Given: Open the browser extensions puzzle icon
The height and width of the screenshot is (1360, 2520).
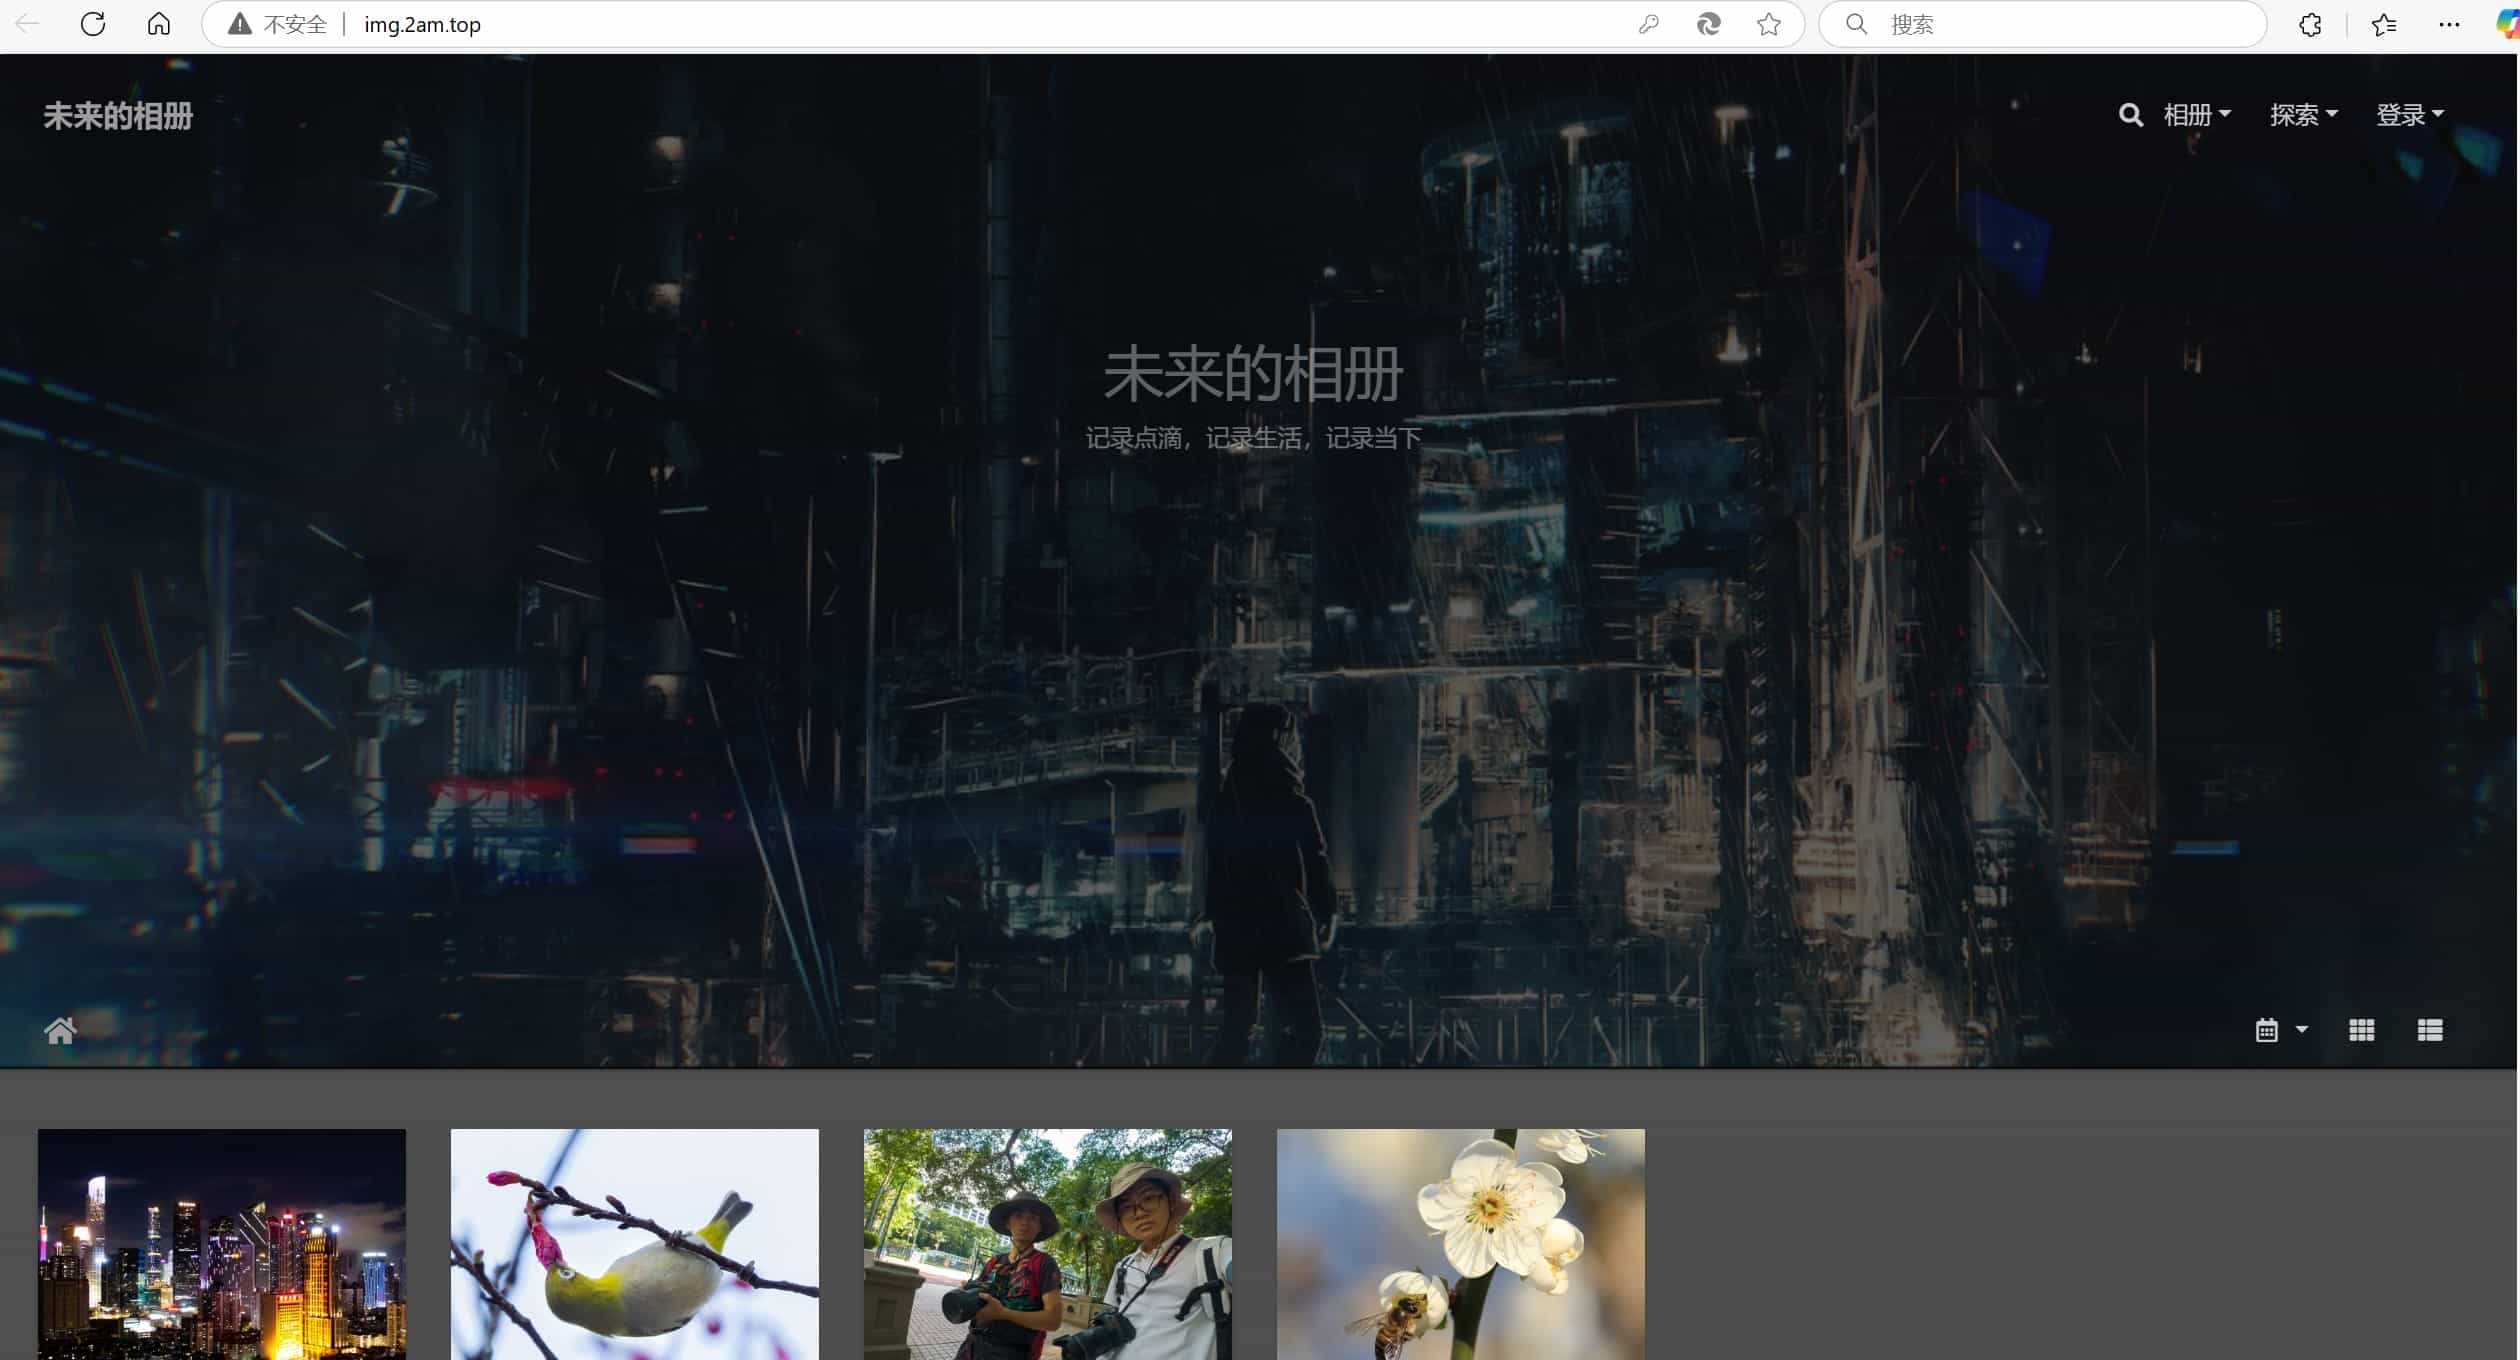Looking at the screenshot, I should coord(2310,24).
